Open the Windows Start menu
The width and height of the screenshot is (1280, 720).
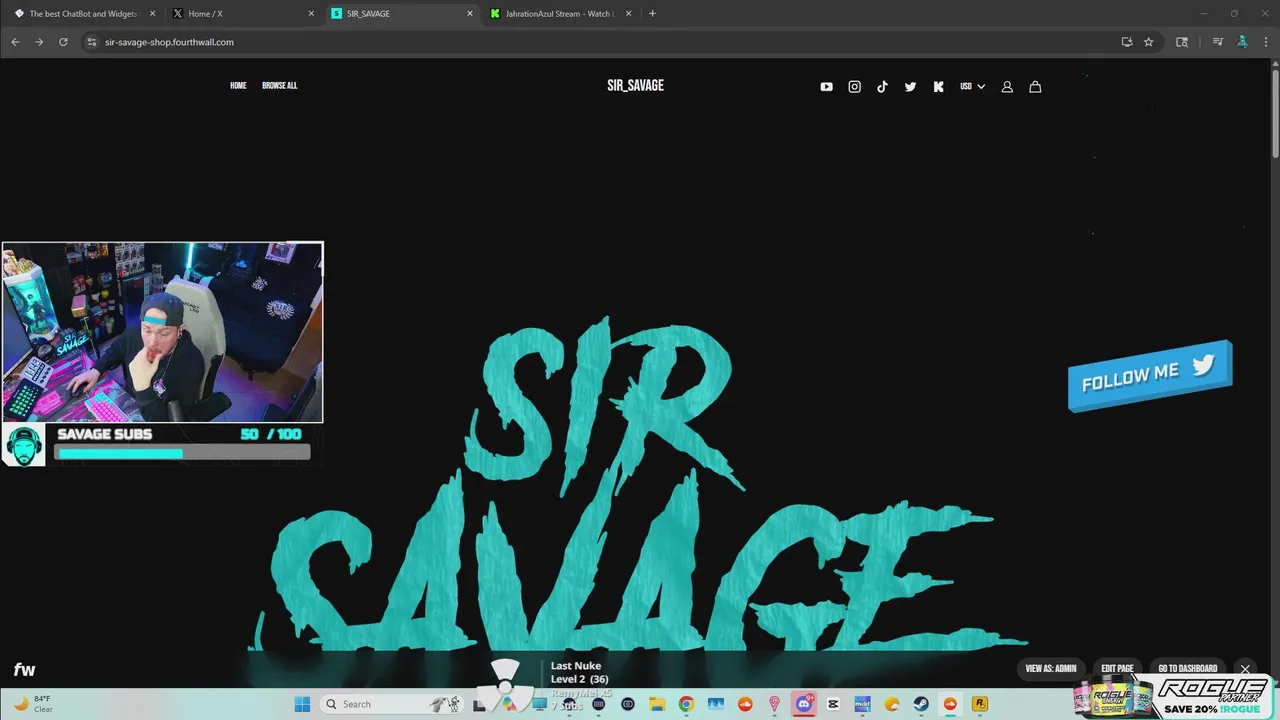(302, 704)
